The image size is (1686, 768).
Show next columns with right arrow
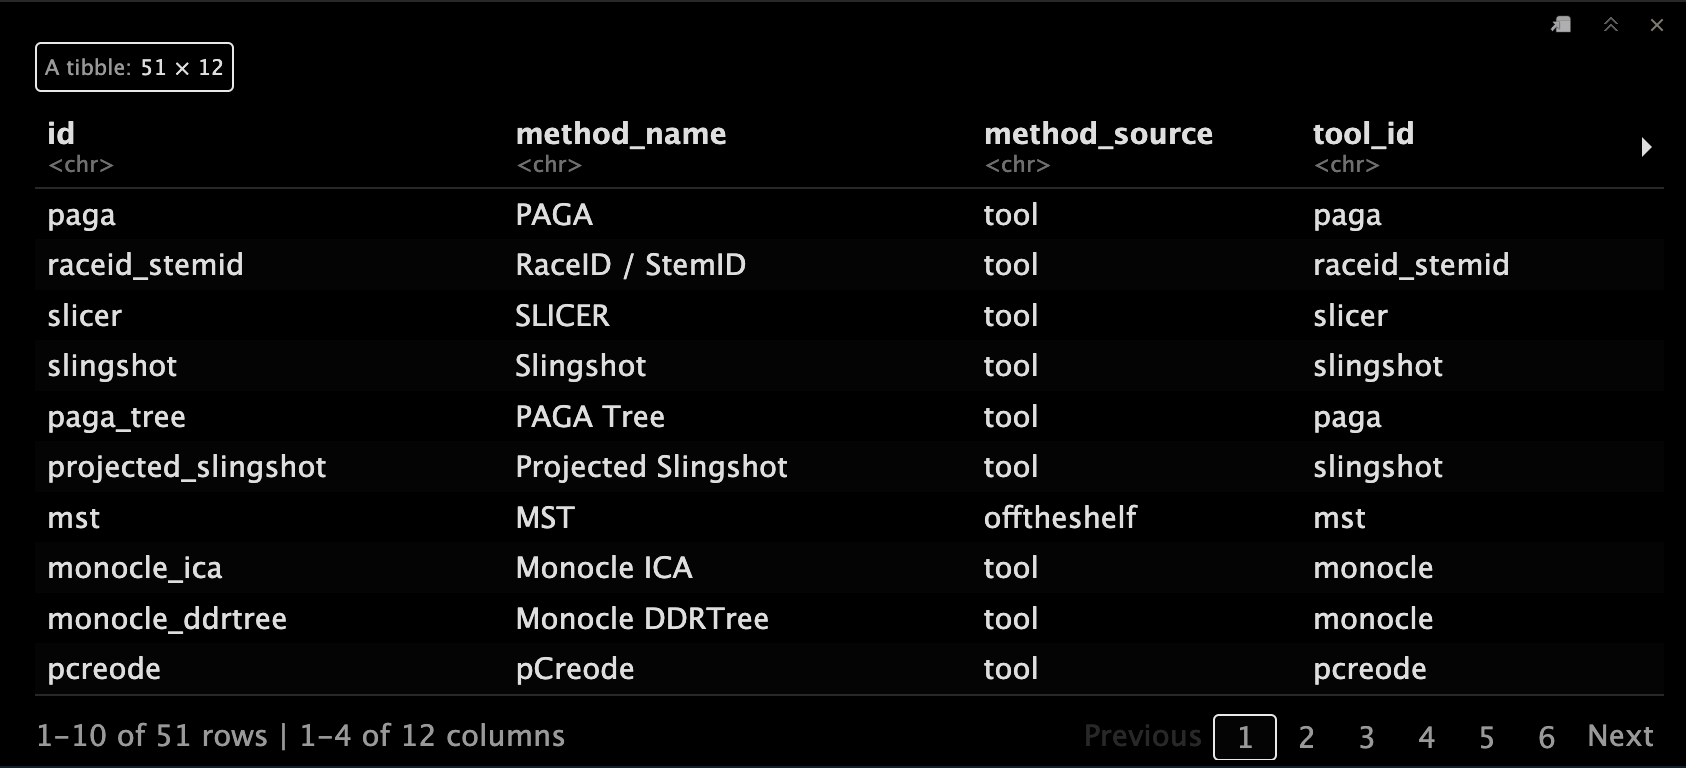[x=1646, y=147]
